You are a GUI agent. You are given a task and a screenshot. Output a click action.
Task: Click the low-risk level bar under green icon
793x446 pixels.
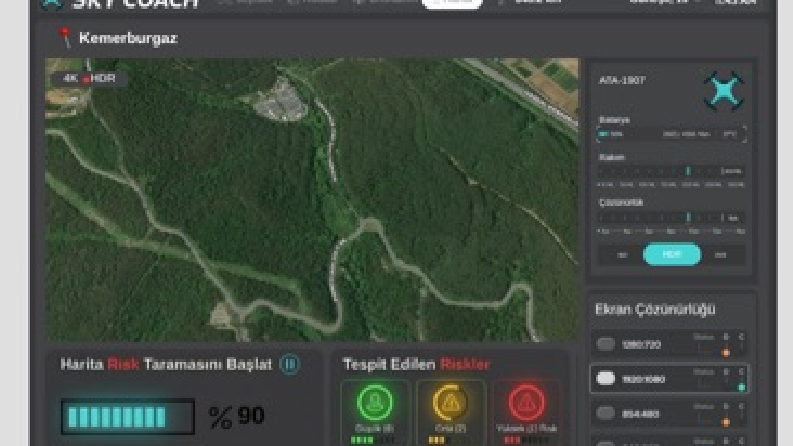[x=373, y=440]
